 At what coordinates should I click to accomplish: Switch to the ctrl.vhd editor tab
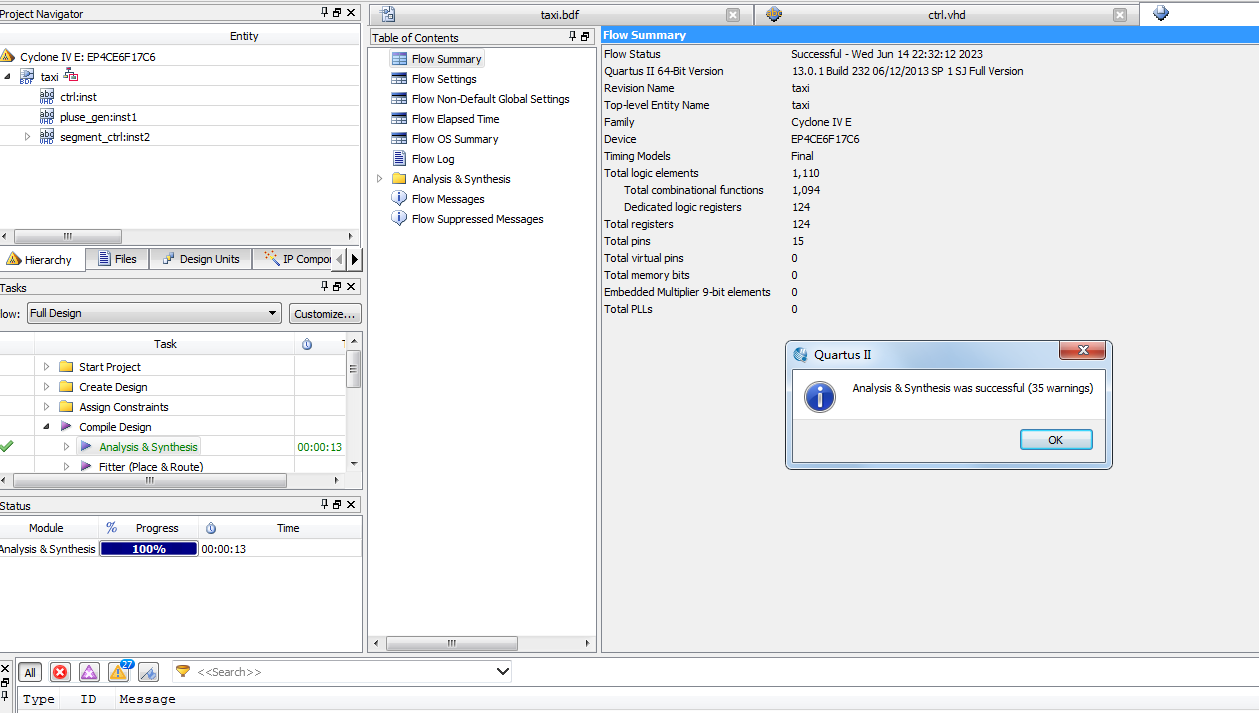point(946,15)
